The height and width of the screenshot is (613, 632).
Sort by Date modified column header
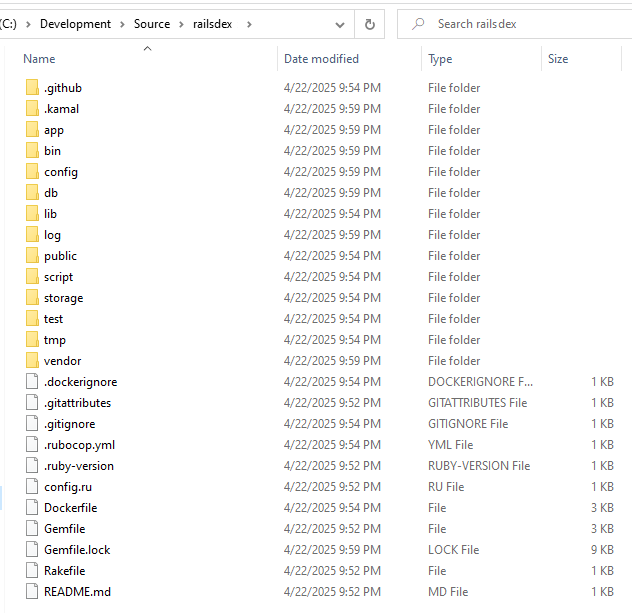click(x=321, y=59)
